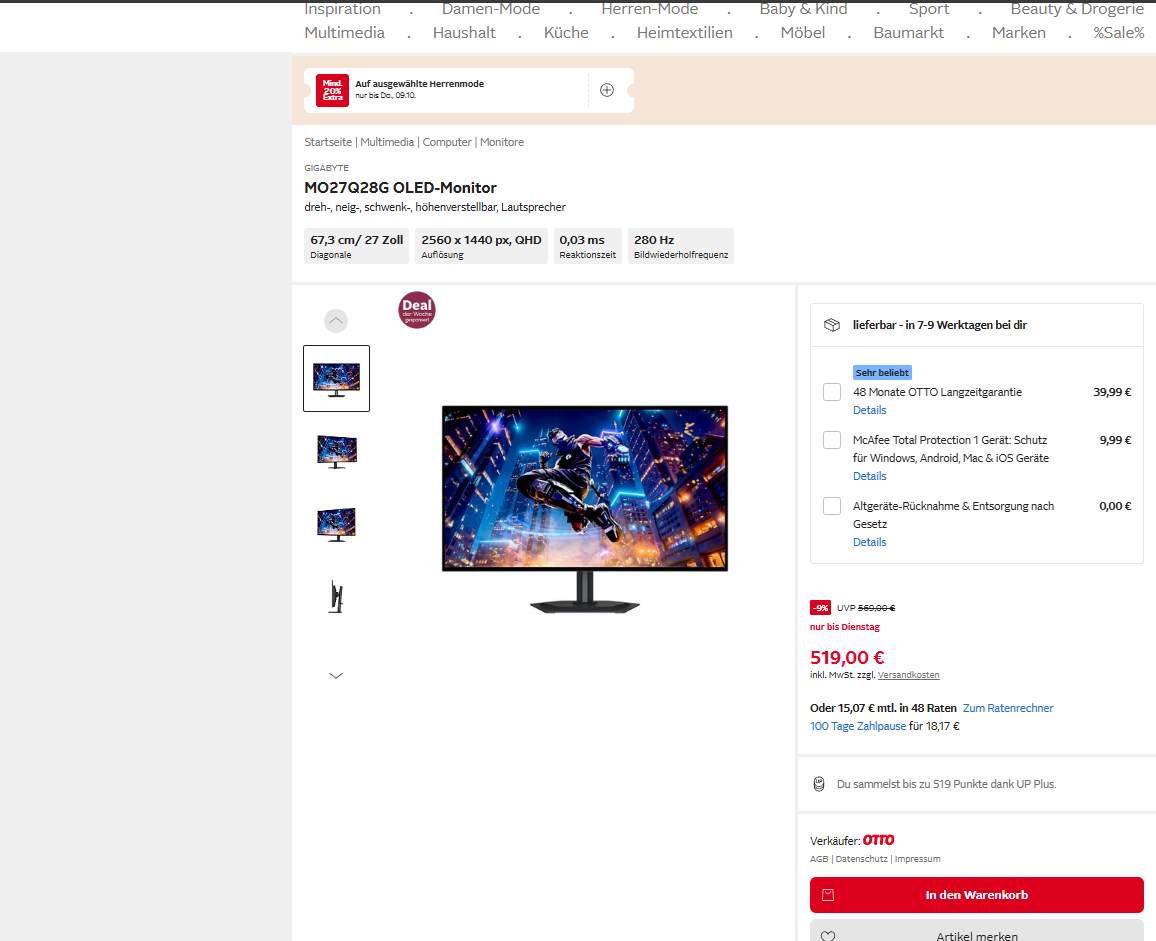Open the %Sale% section
Screen dimensions: 1156x941
pos(1118,32)
